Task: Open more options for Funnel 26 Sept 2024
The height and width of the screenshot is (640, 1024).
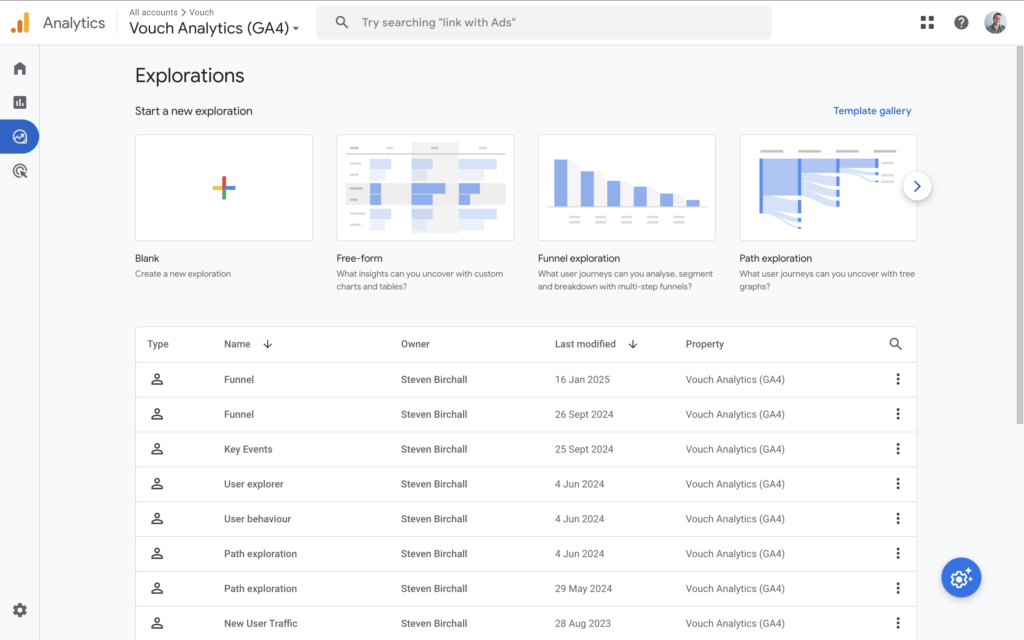Action: pos(898,414)
